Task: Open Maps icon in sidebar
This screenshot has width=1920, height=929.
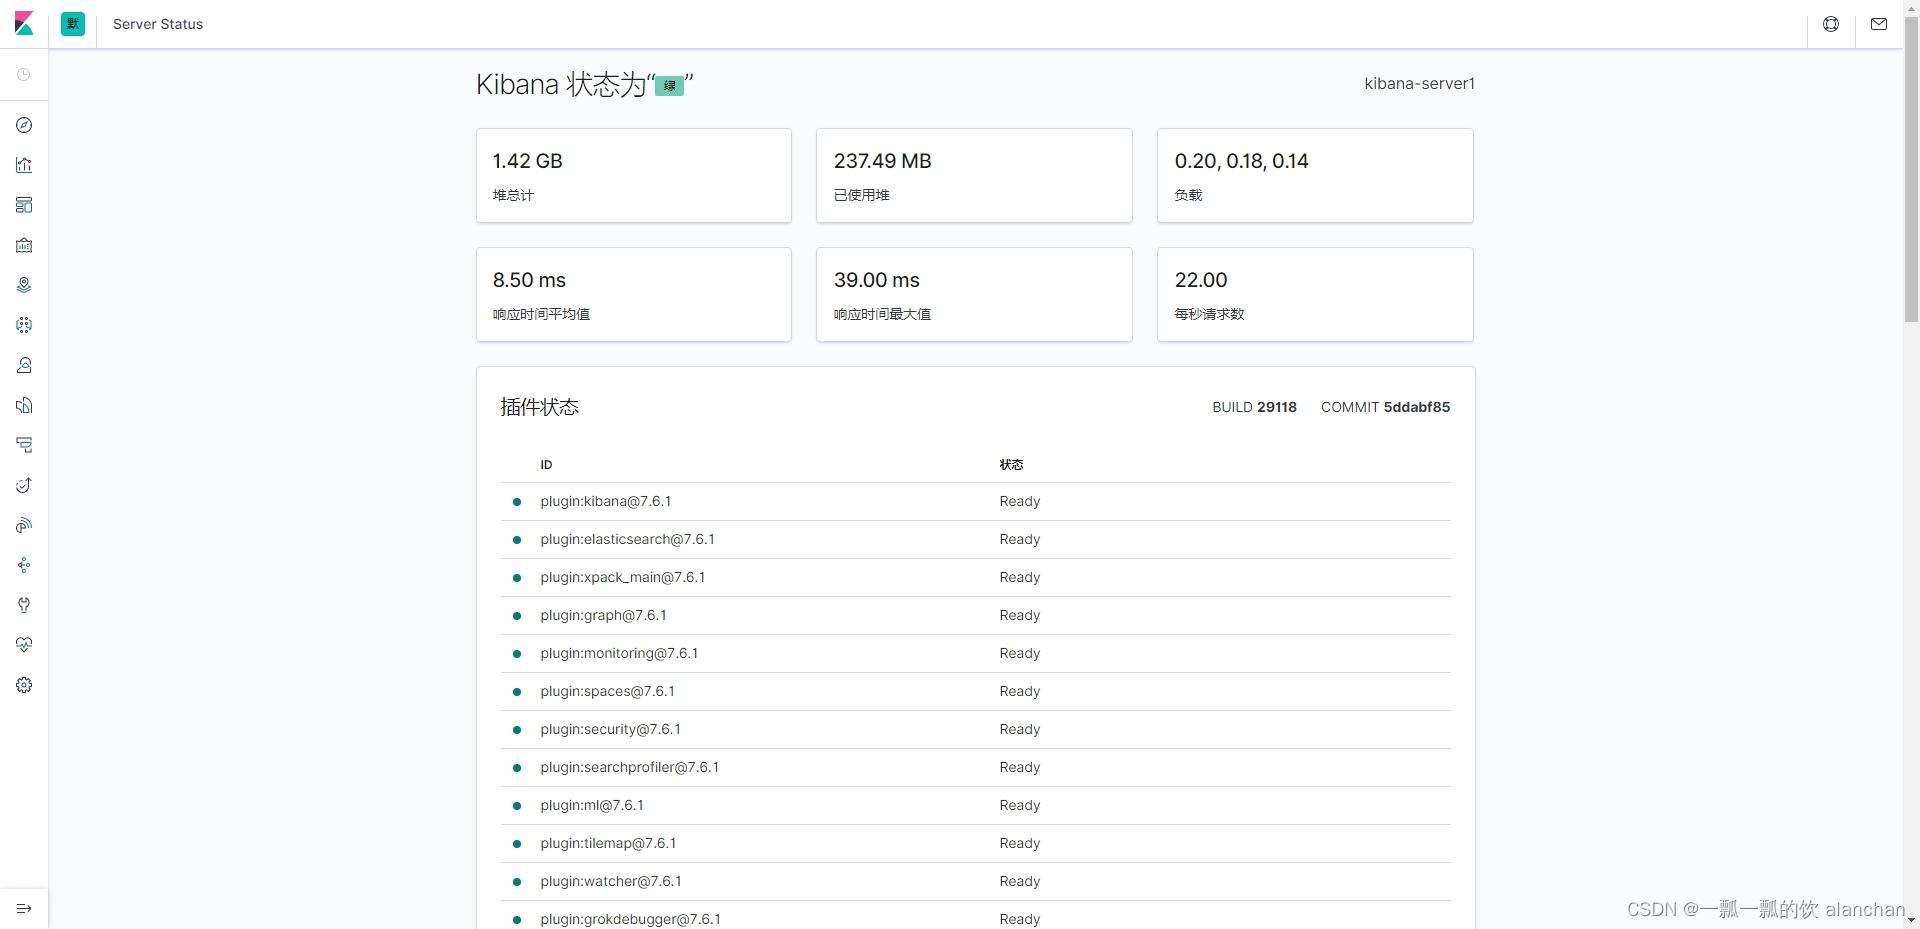Action: point(24,285)
